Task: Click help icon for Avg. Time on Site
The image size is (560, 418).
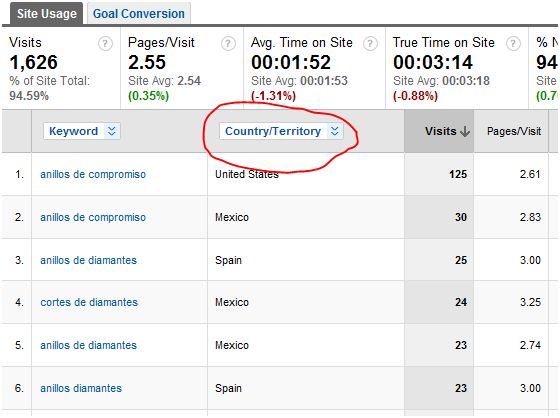Action: (370, 44)
